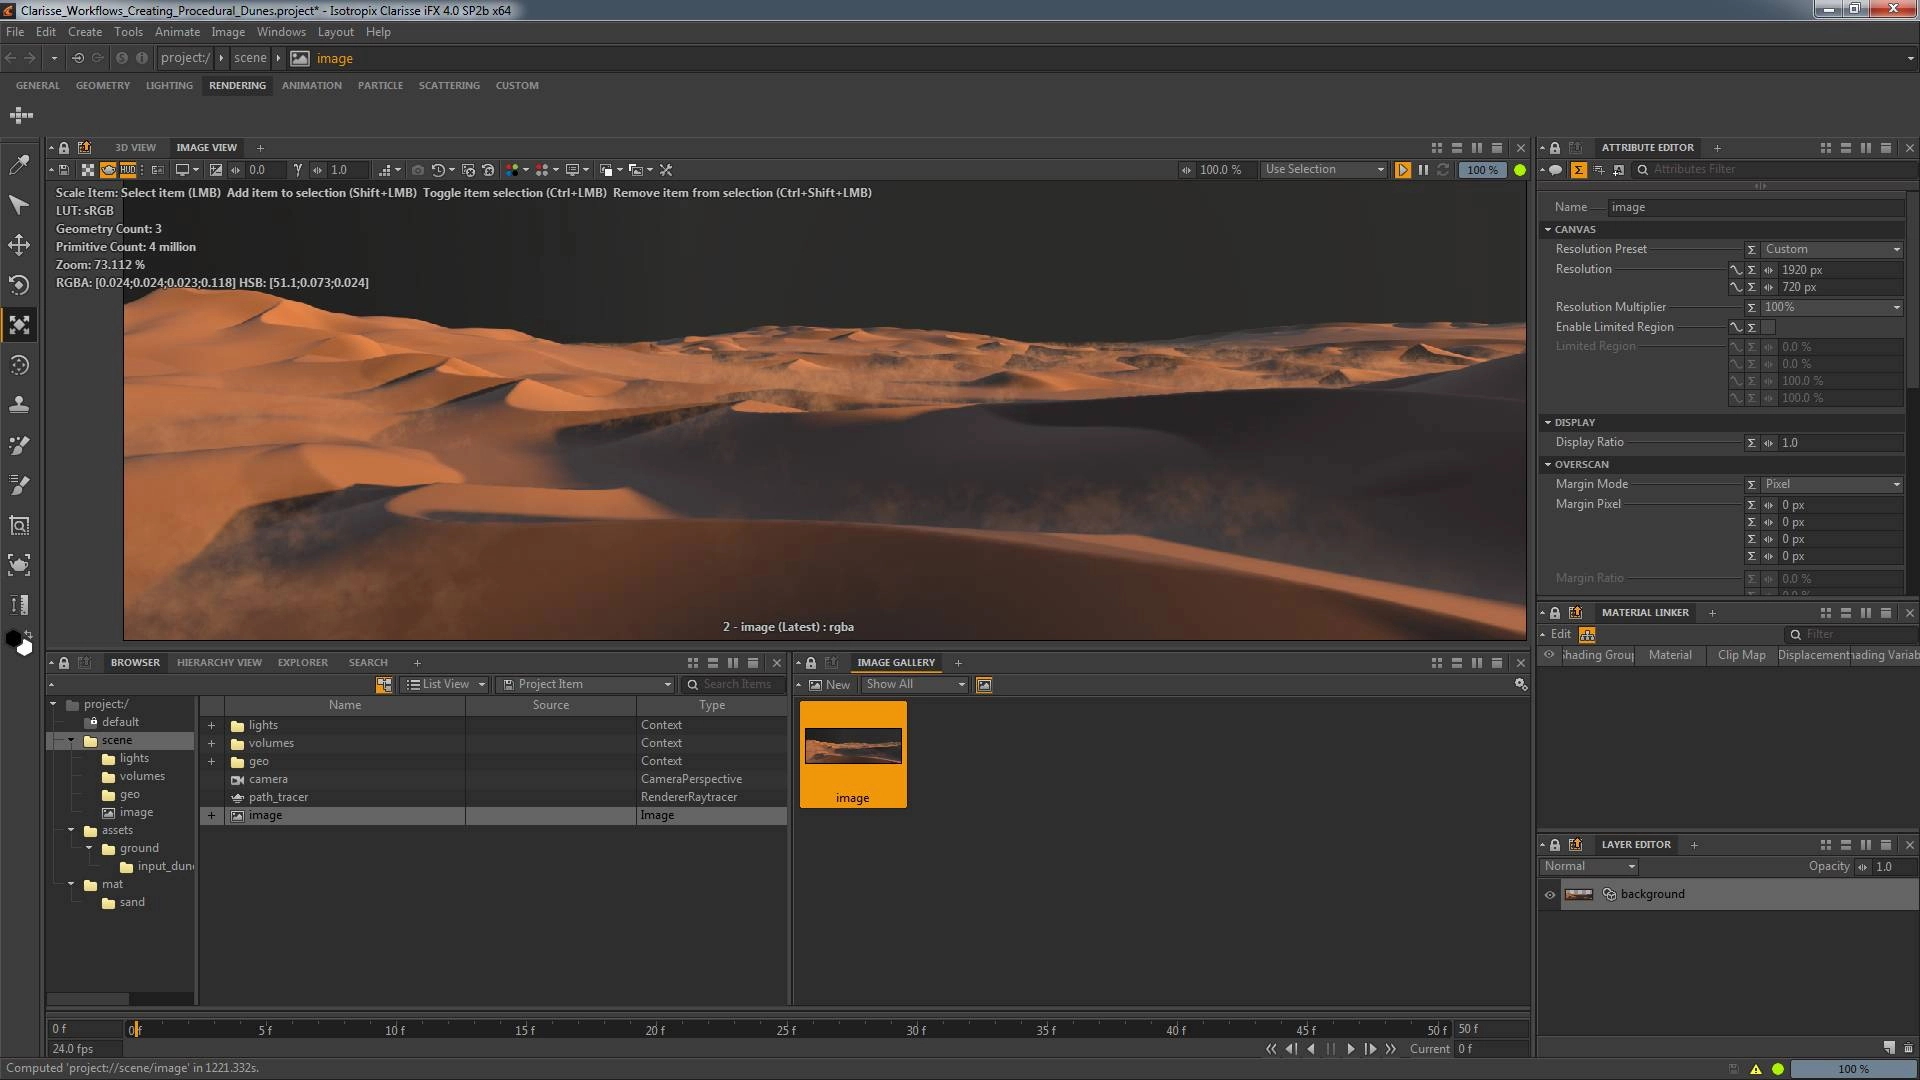Choose the Translate move tool
The width and height of the screenshot is (1920, 1080).
19,245
